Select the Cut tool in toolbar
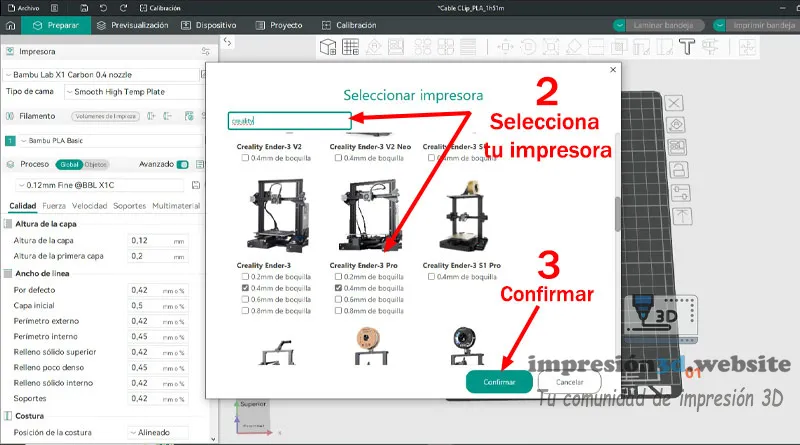 point(596,47)
